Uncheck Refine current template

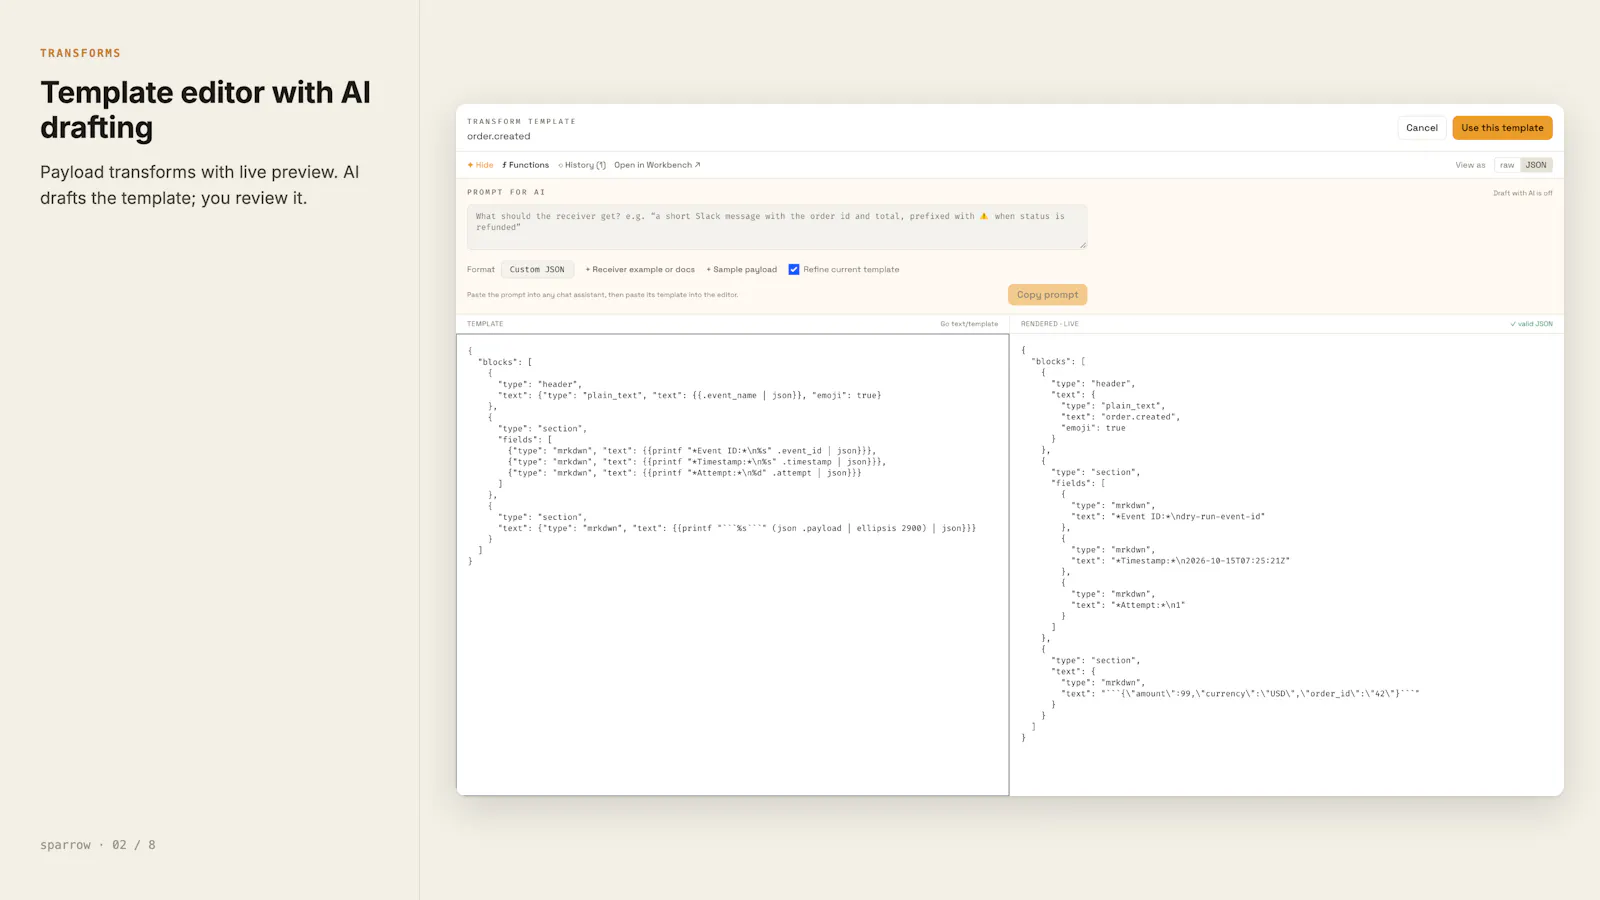(x=794, y=270)
